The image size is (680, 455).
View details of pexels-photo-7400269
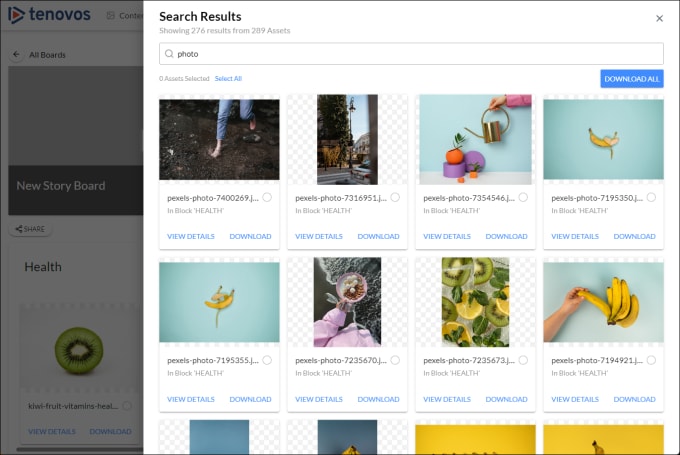pyautogui.click(x=191, y=236)
